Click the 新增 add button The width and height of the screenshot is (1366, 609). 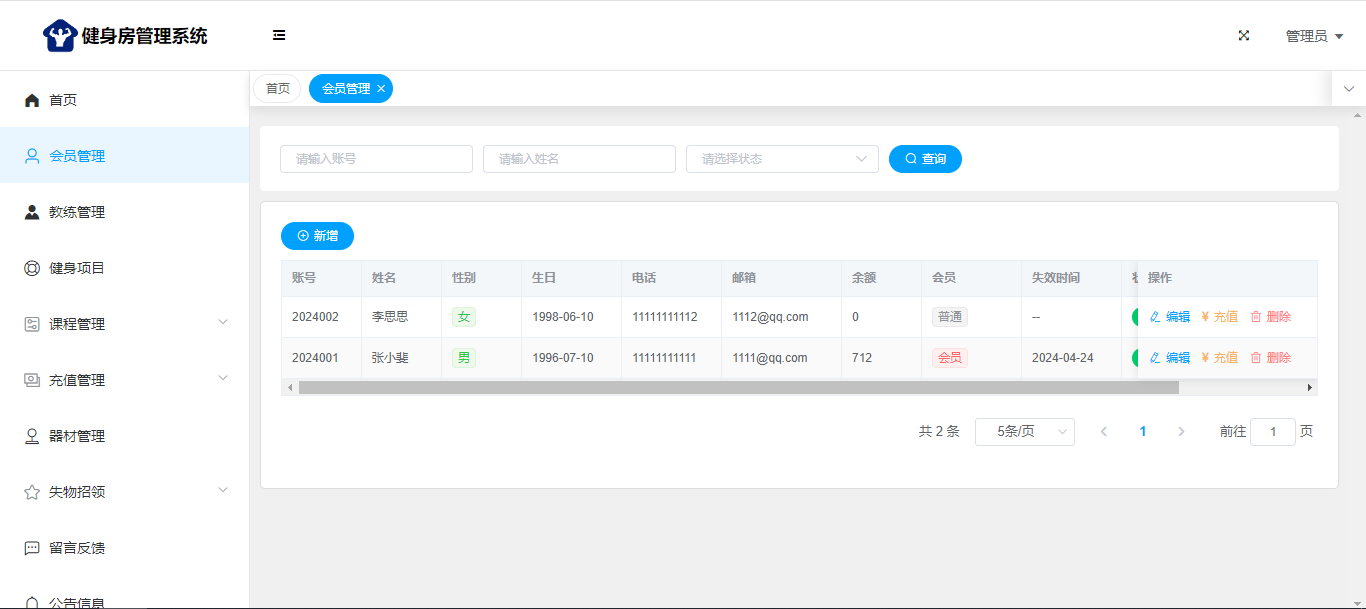point(317,236)
